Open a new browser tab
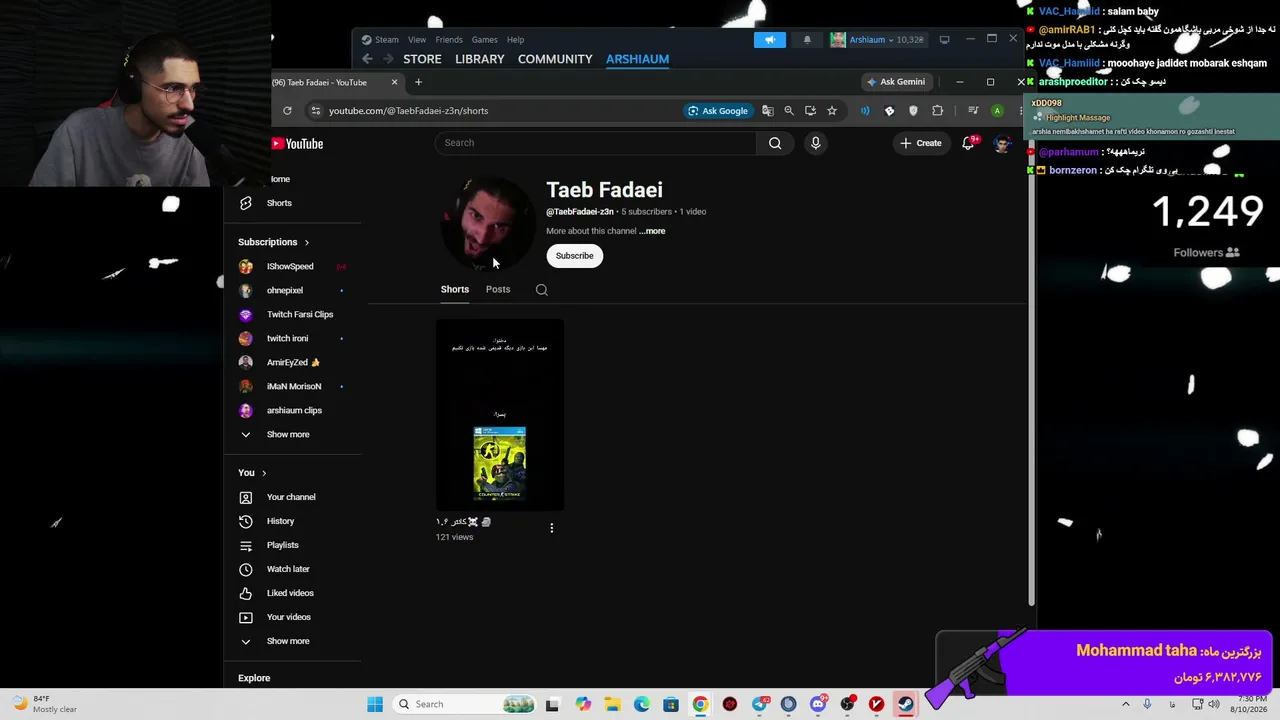Screen dimensions: 1280x720 418,82
